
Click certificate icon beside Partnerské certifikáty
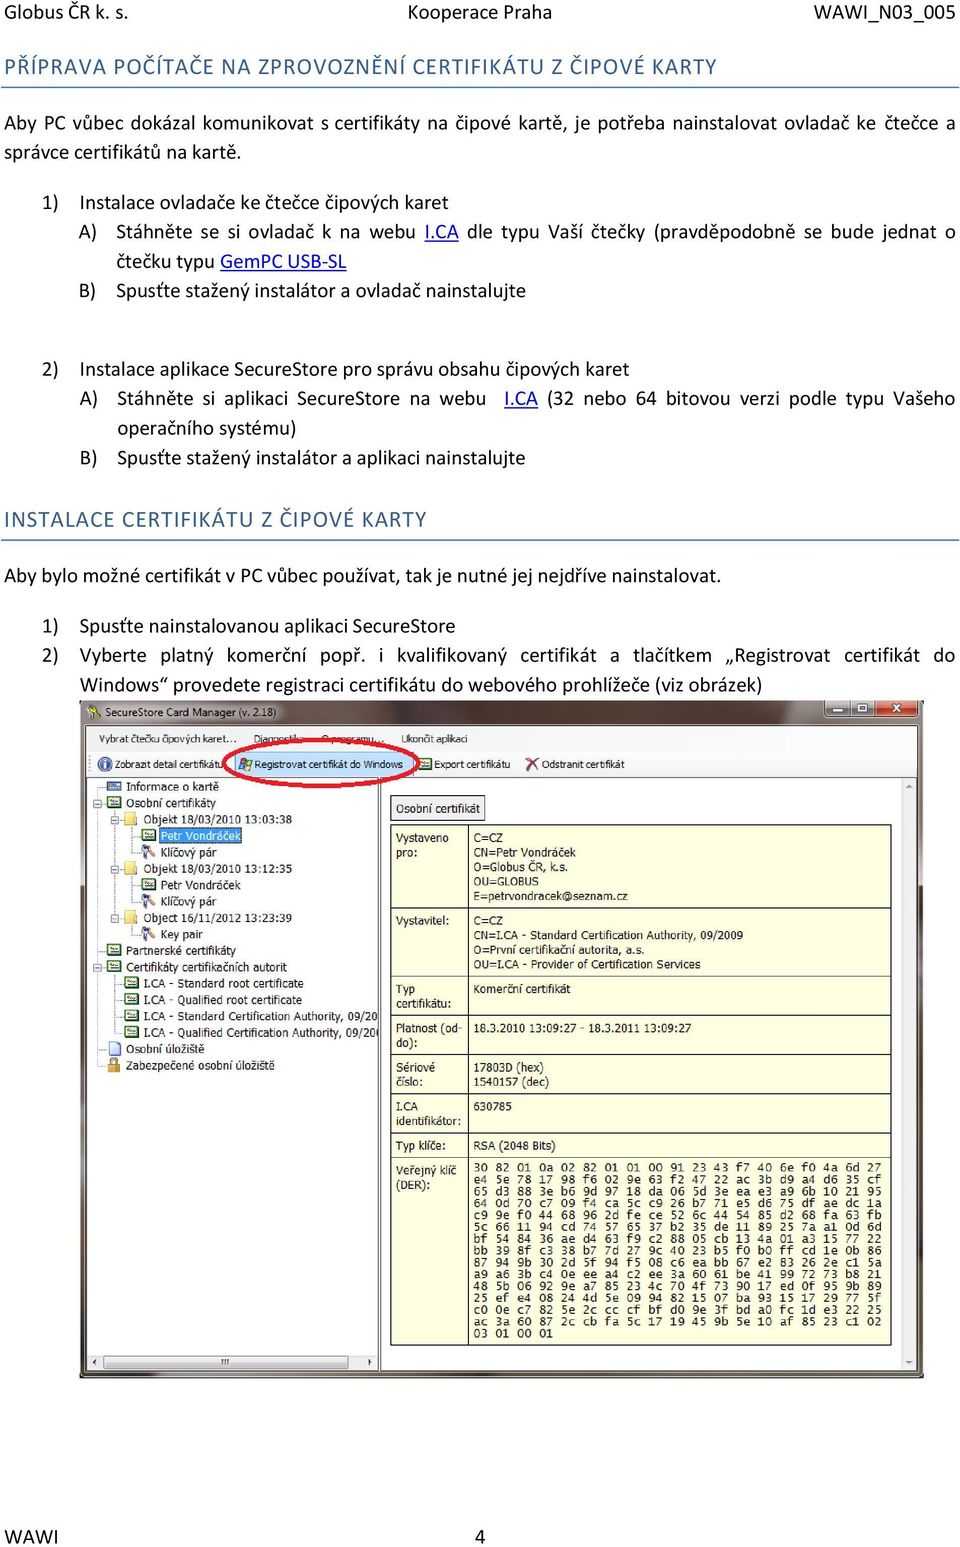point(115,951)
